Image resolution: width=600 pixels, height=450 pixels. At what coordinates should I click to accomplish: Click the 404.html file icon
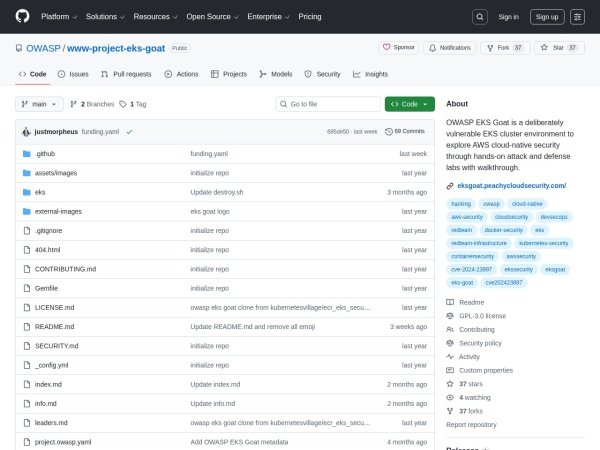(x=27, y=250)
